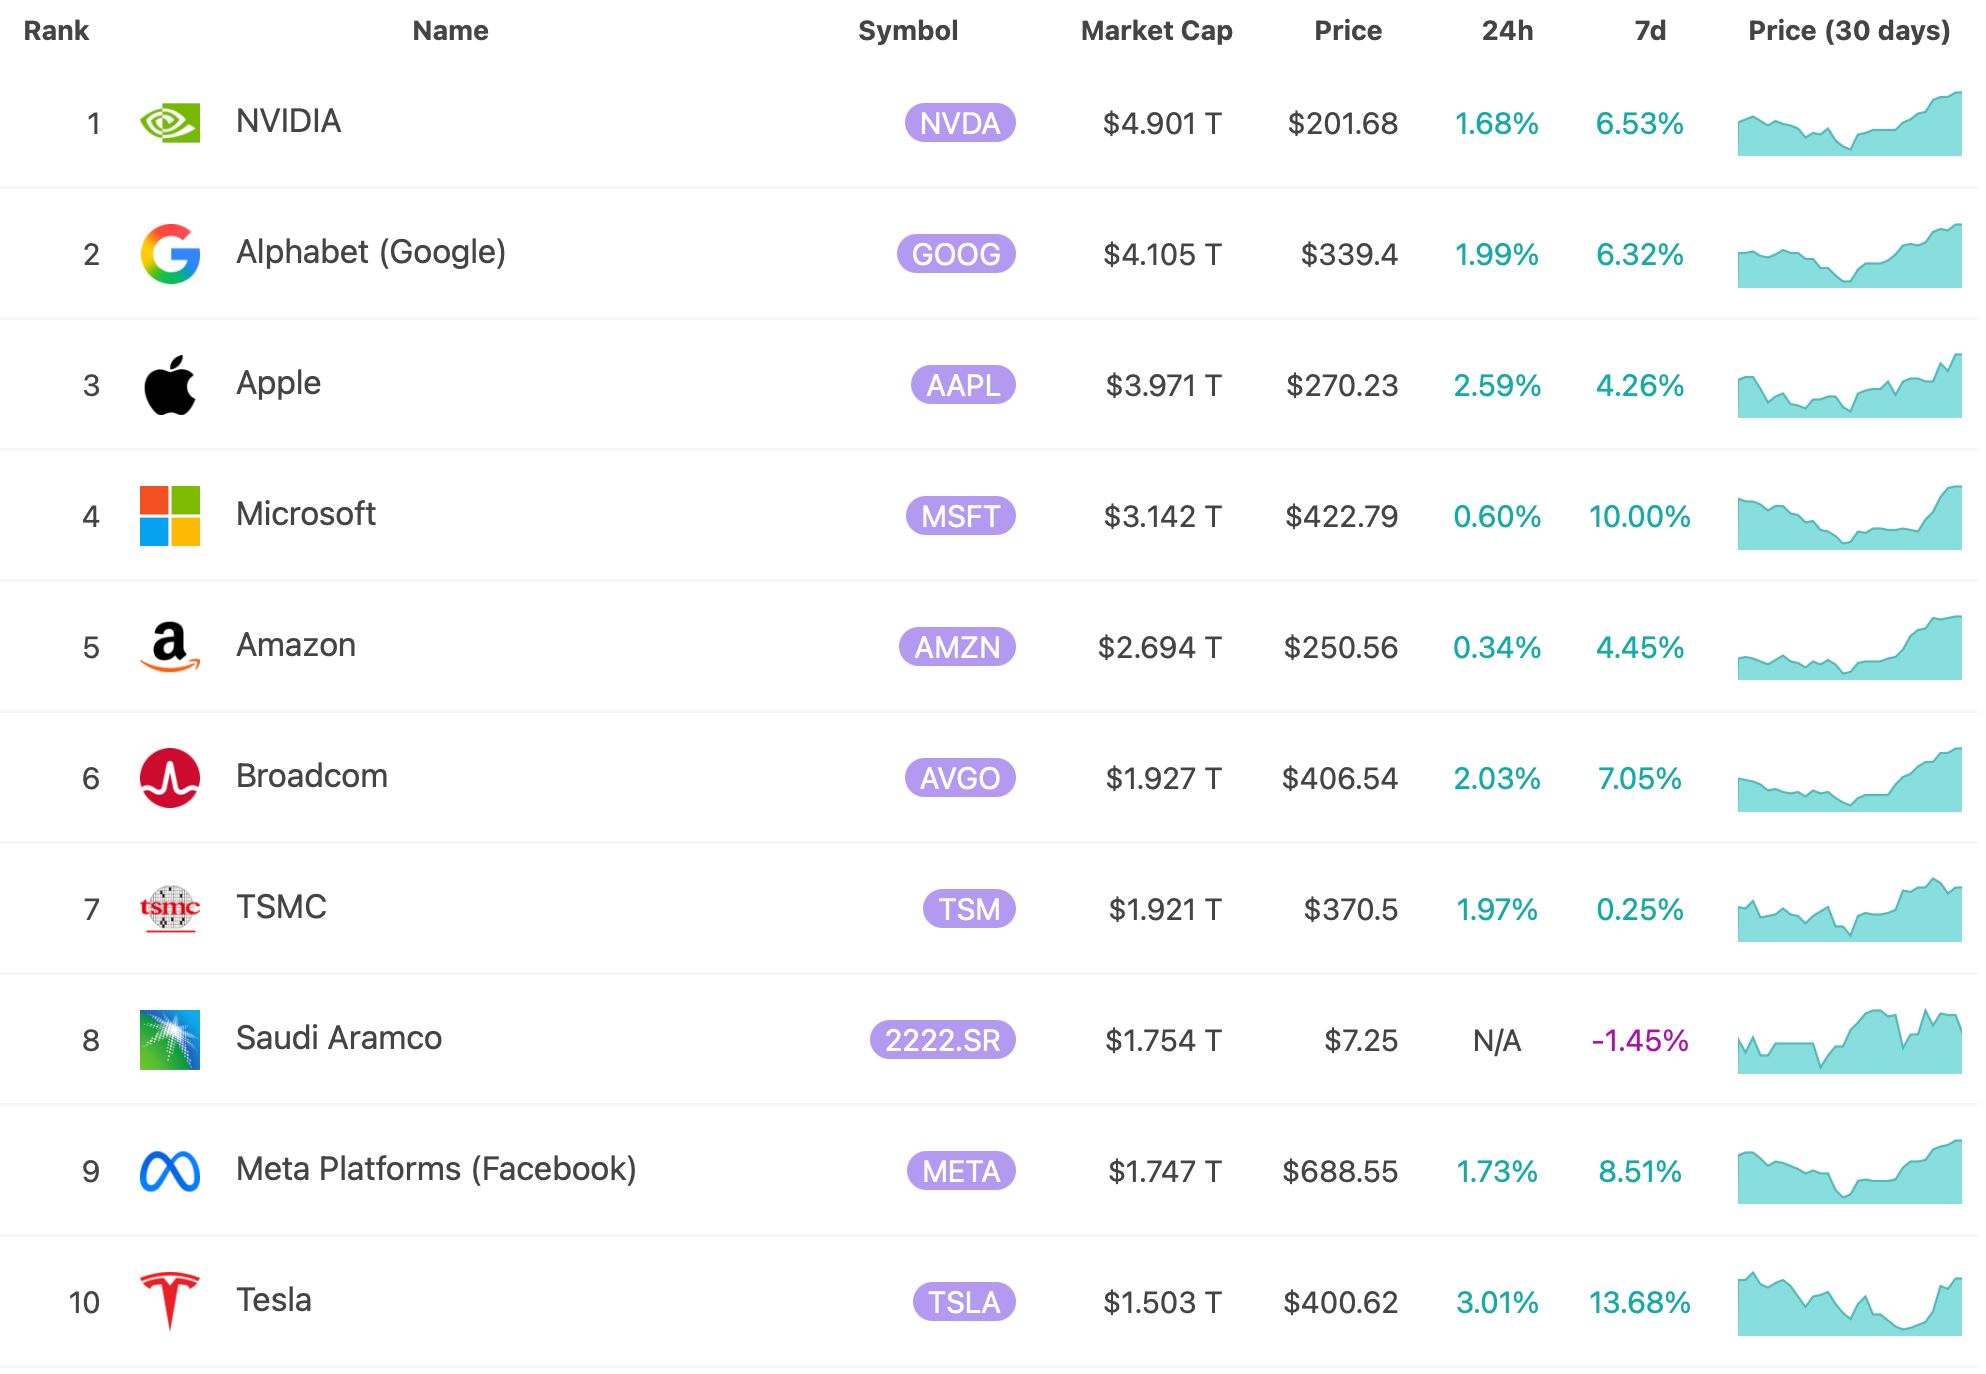Open NVIDIA's 30-day price chart

[1849, 125]
